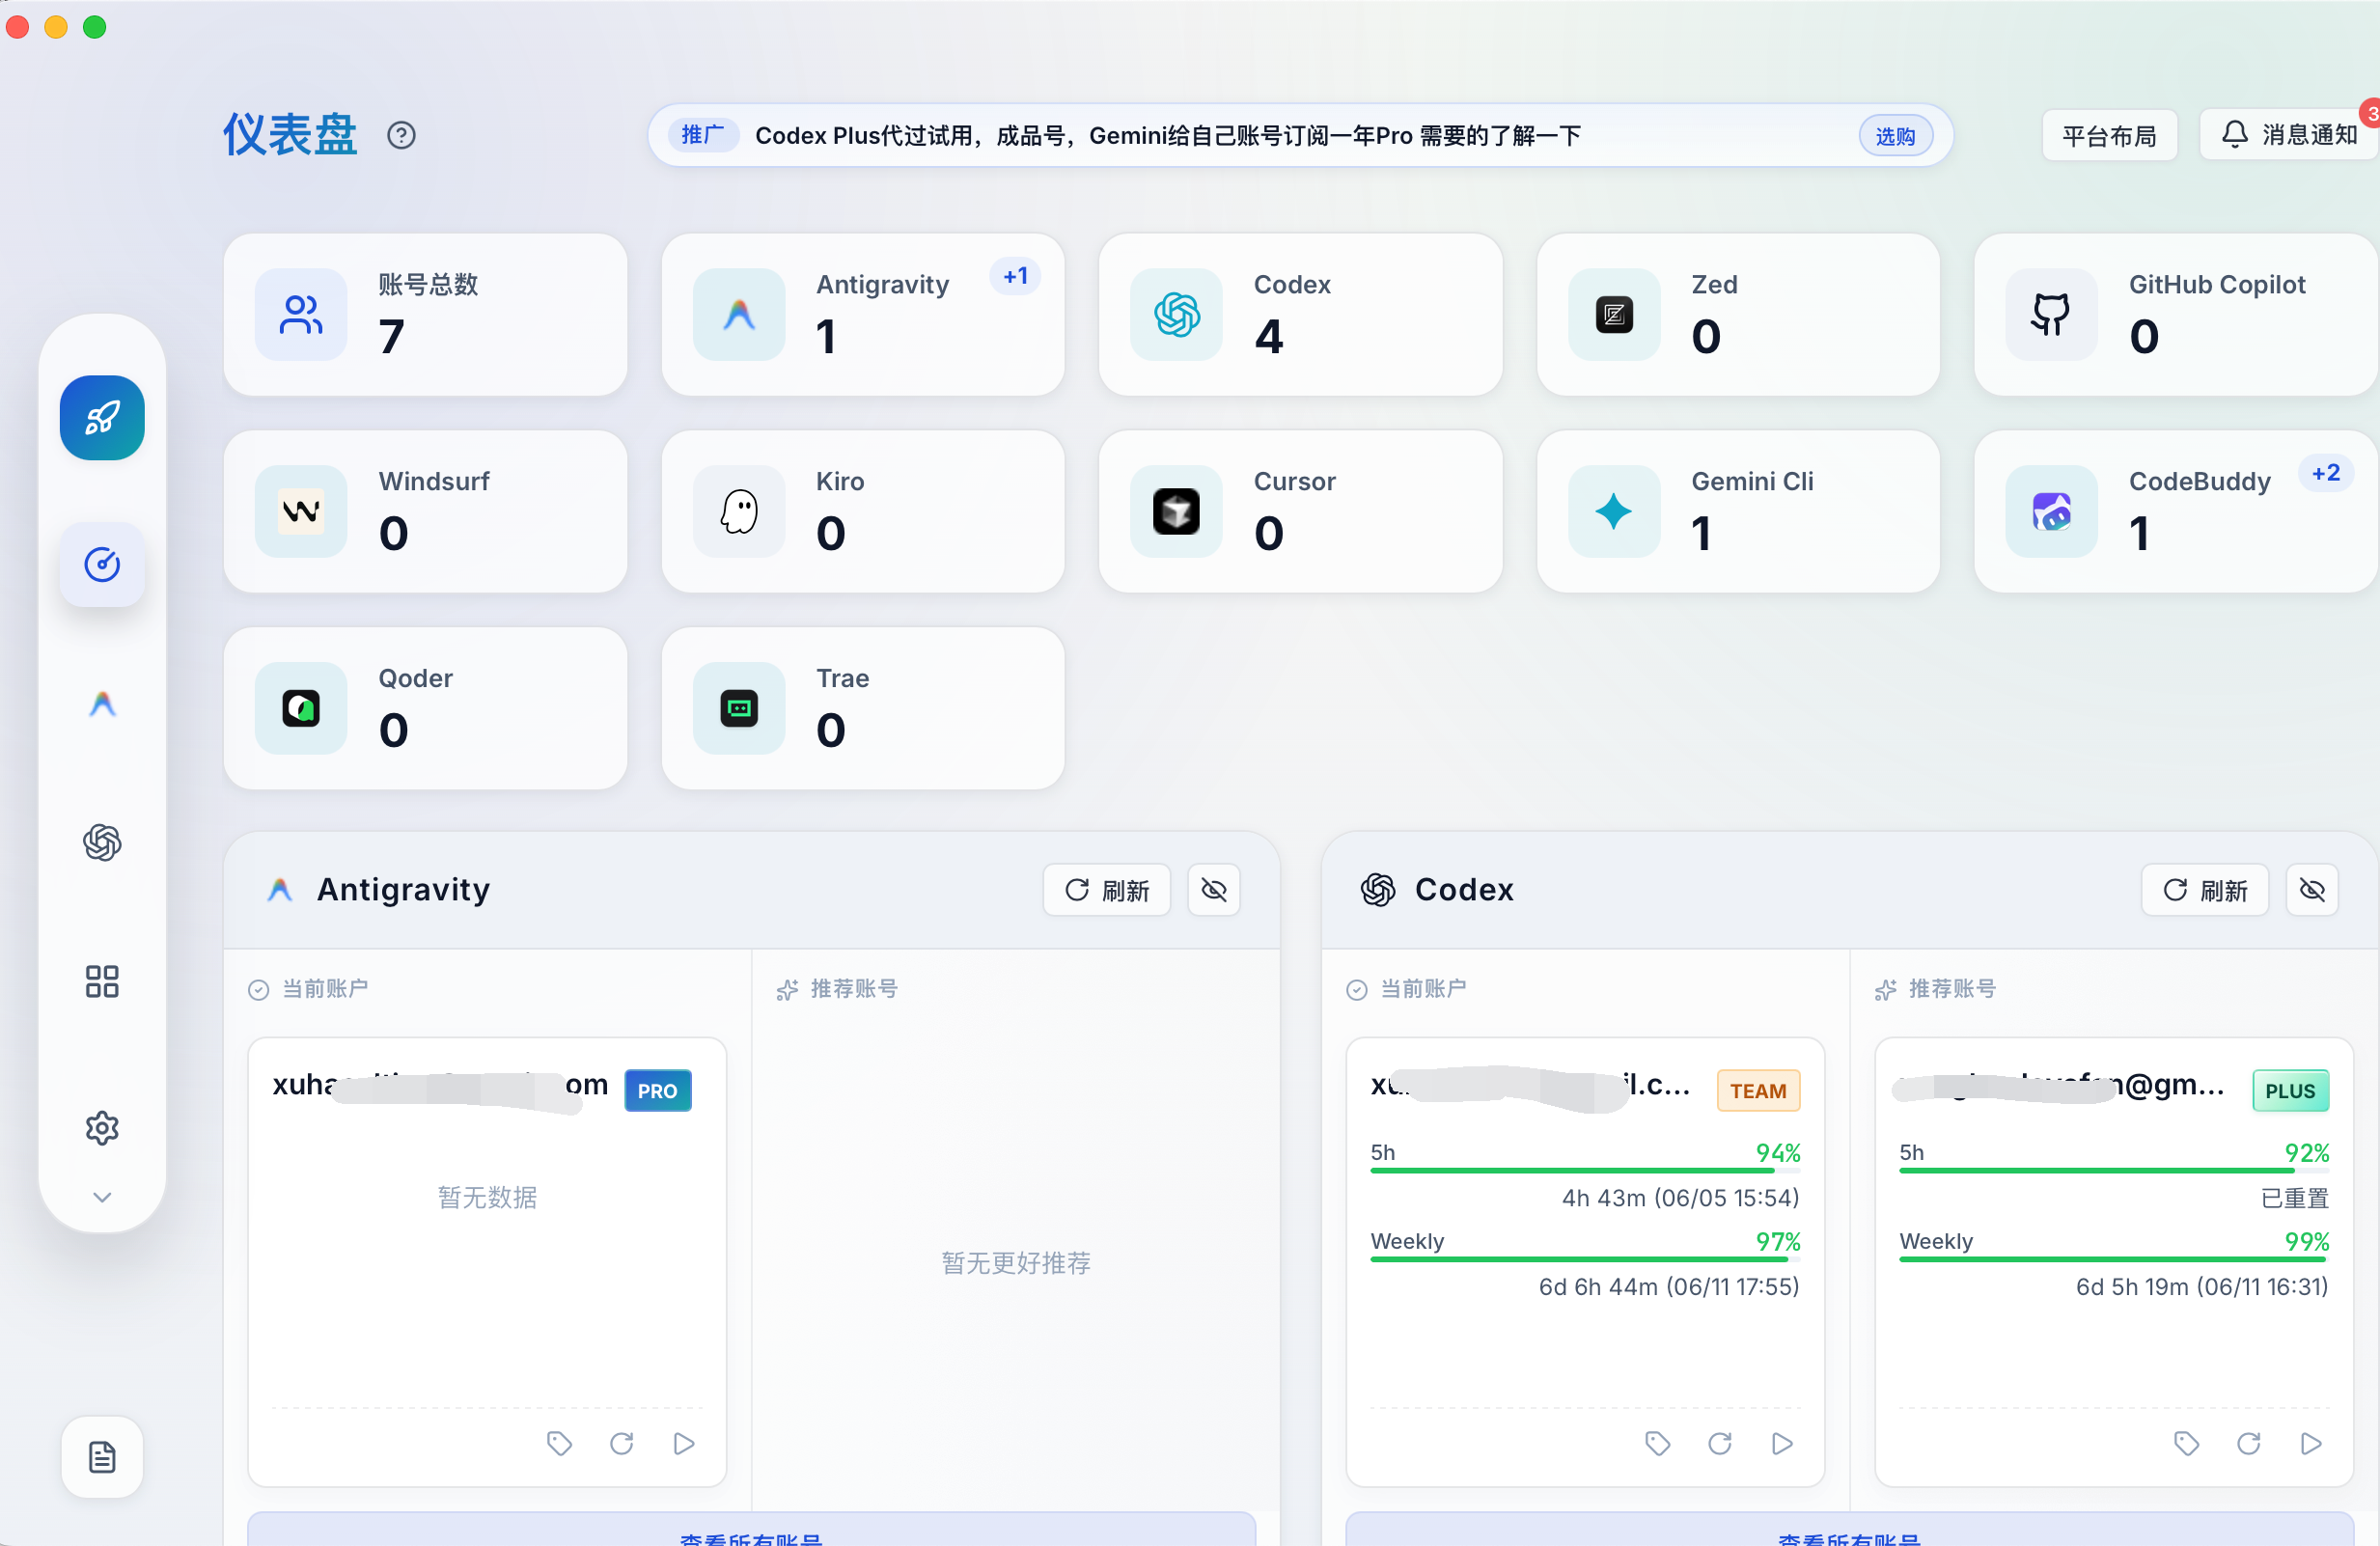
Task: Click the 已重置 status text
Action: (x=2295, y=1198)
